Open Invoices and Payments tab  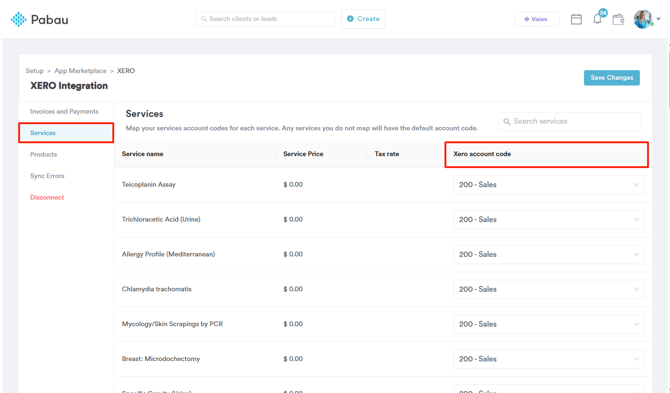click(x=64, y=111)
